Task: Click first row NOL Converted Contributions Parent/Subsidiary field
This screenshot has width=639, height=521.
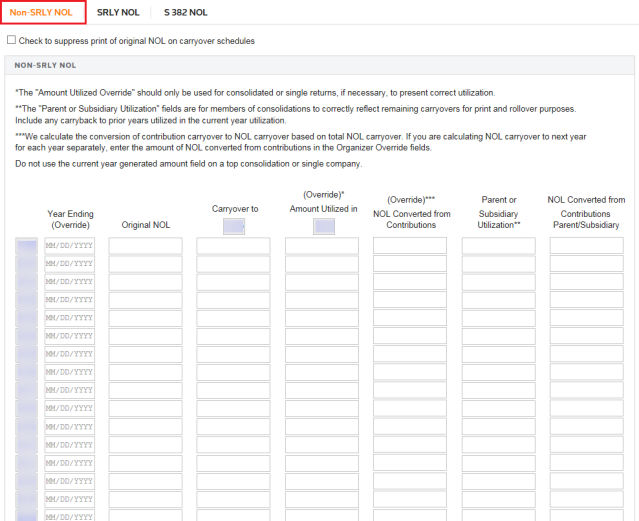Action: (x=586, y=246)
